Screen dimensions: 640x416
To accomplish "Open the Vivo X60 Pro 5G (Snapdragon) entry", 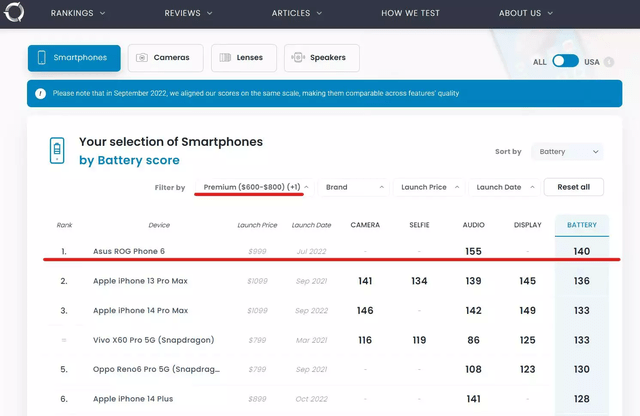I will pyautogui.click(x=153, y=340).
